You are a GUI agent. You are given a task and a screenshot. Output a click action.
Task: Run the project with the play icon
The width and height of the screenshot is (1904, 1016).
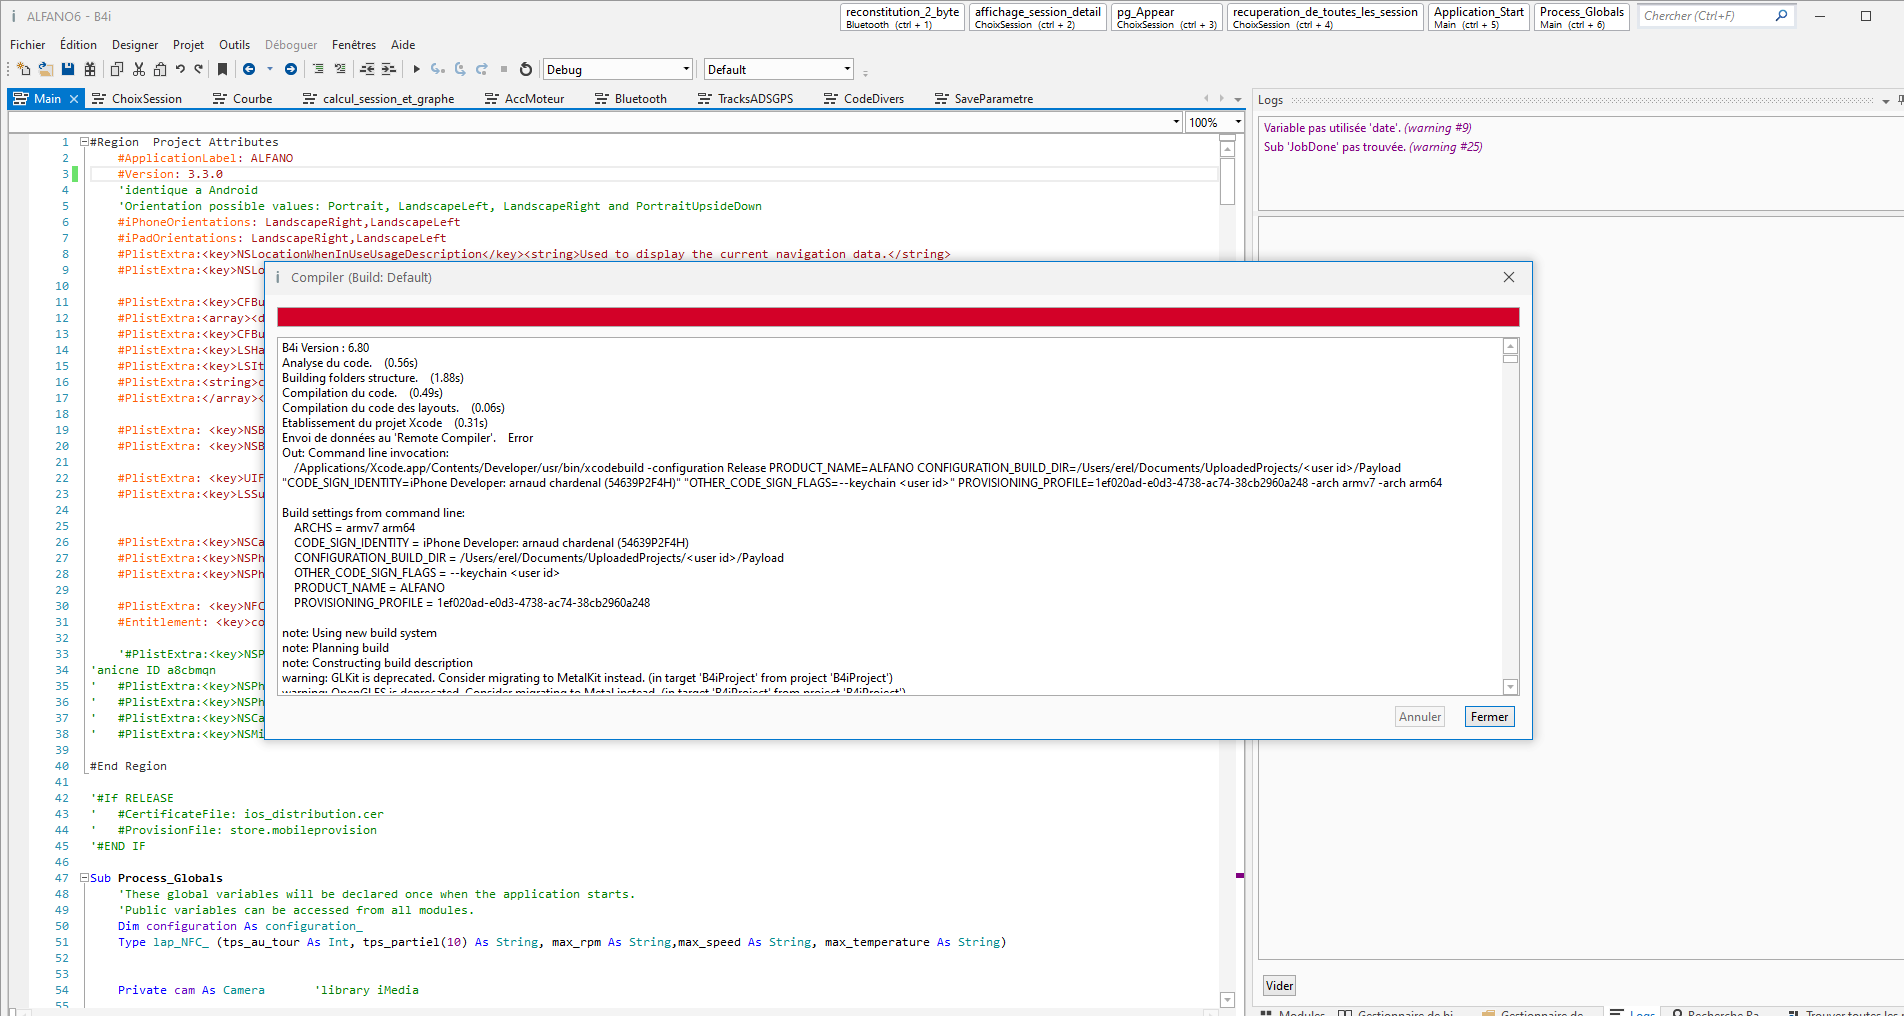417,69
